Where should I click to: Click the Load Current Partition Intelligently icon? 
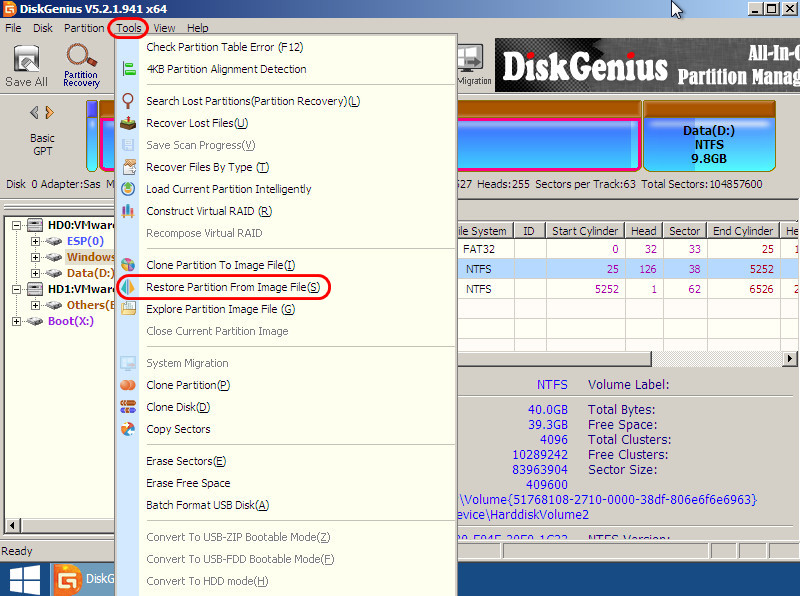tap(128, 189)
